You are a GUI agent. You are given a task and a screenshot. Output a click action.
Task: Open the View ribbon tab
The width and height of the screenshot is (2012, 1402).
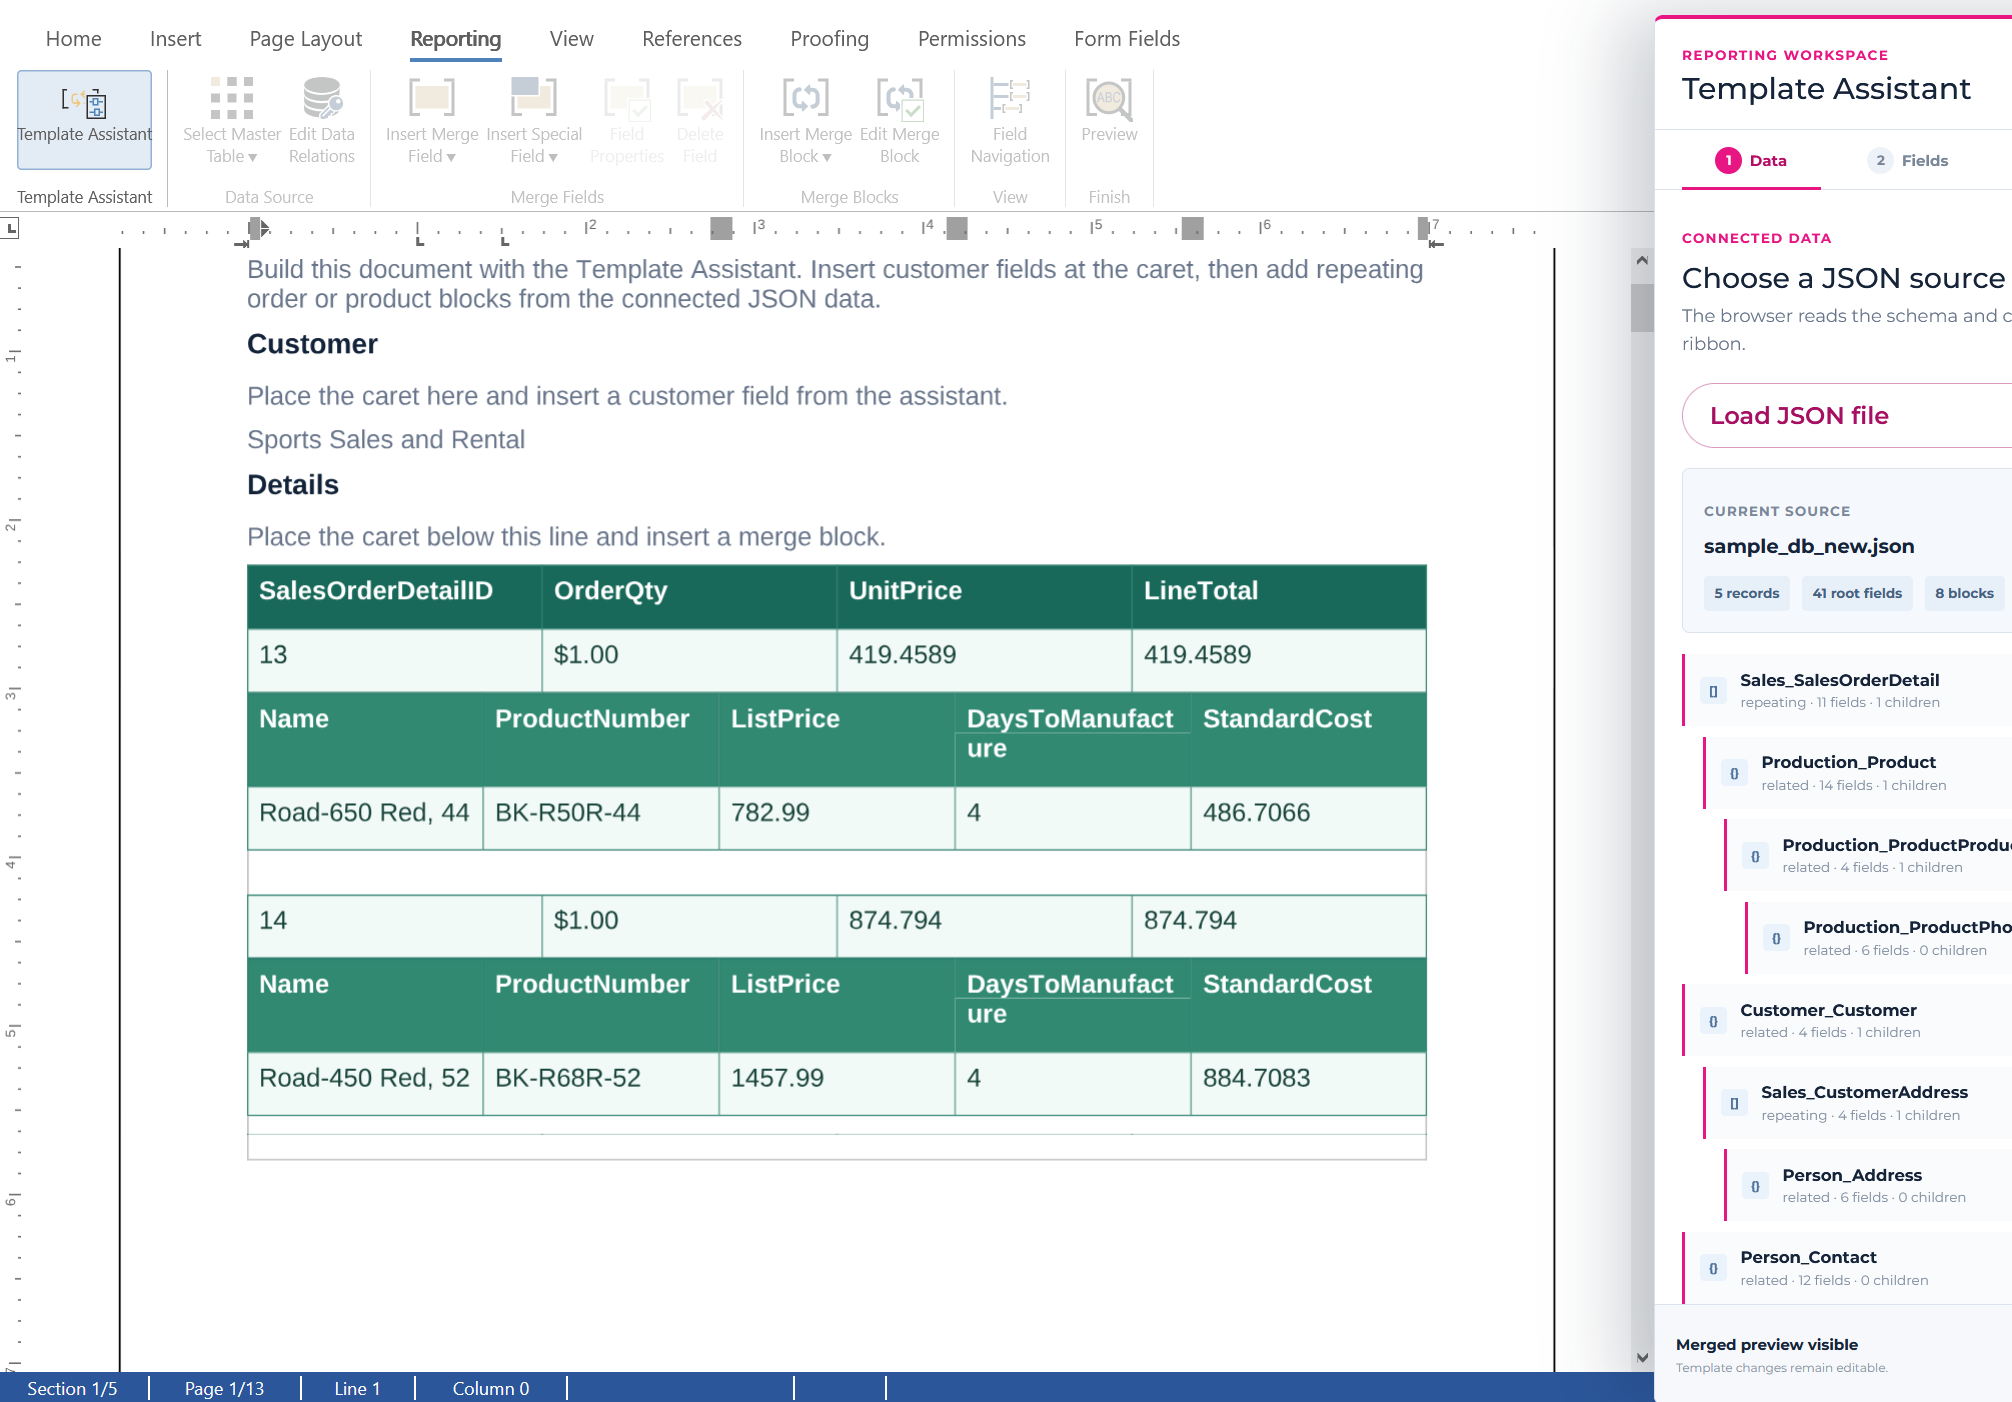coord(572,39)
